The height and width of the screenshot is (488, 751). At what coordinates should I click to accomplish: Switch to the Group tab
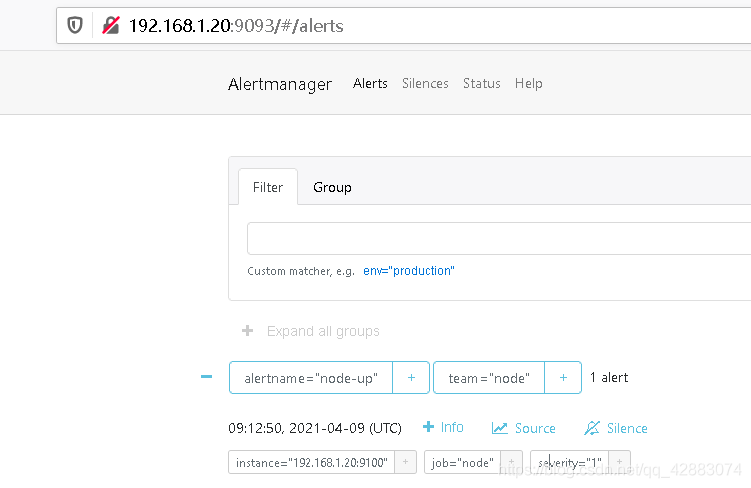tap(332, 187)
